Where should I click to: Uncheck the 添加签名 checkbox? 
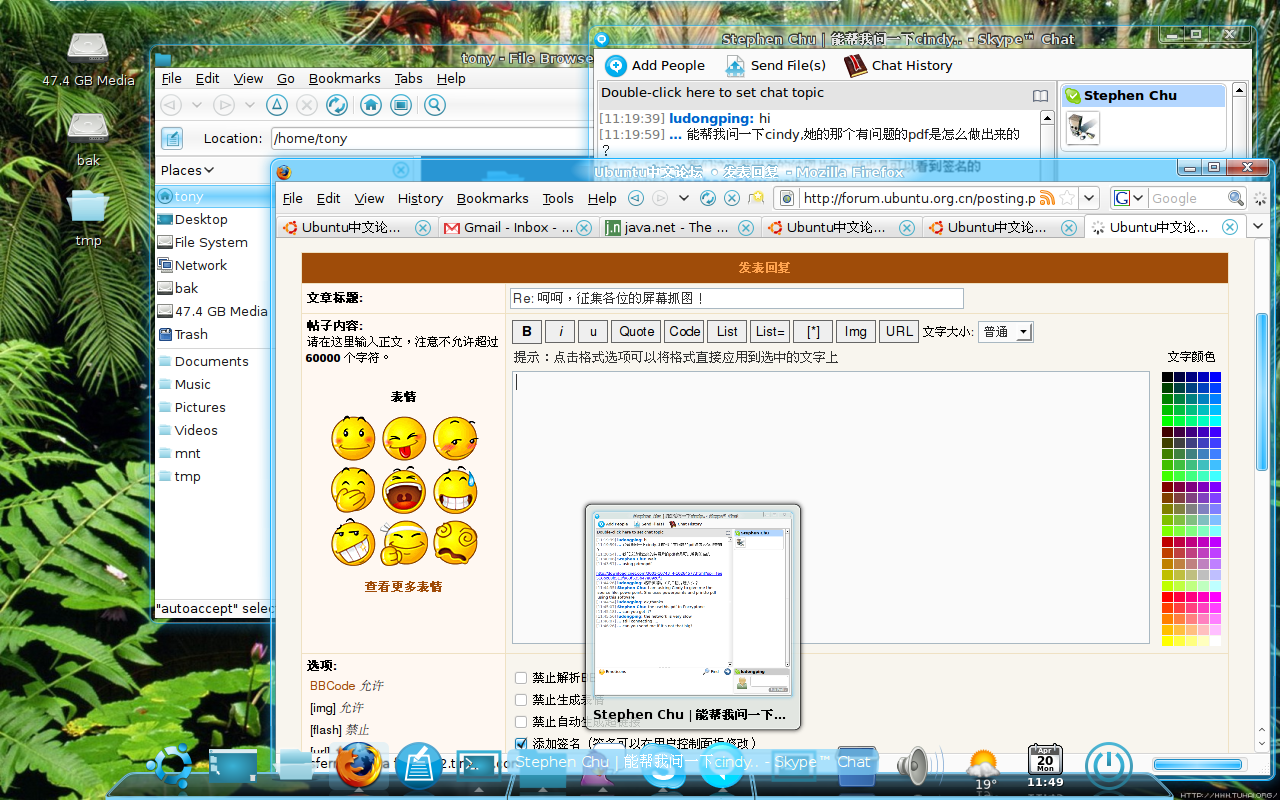(521, 743)
